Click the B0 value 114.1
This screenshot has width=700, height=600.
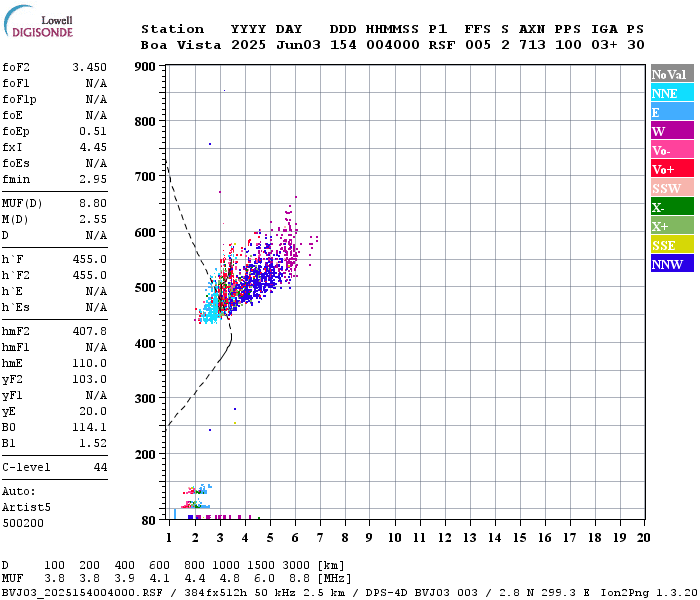[89, 428]
